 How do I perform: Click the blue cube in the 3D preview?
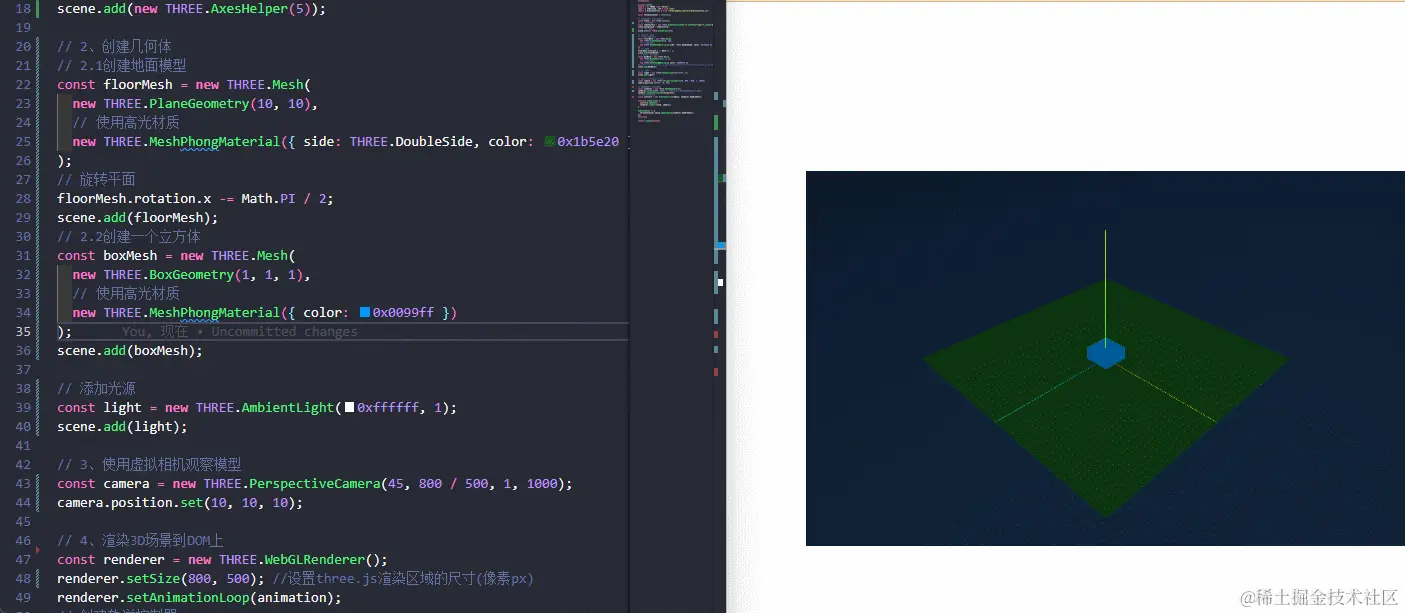point(1105,353)
